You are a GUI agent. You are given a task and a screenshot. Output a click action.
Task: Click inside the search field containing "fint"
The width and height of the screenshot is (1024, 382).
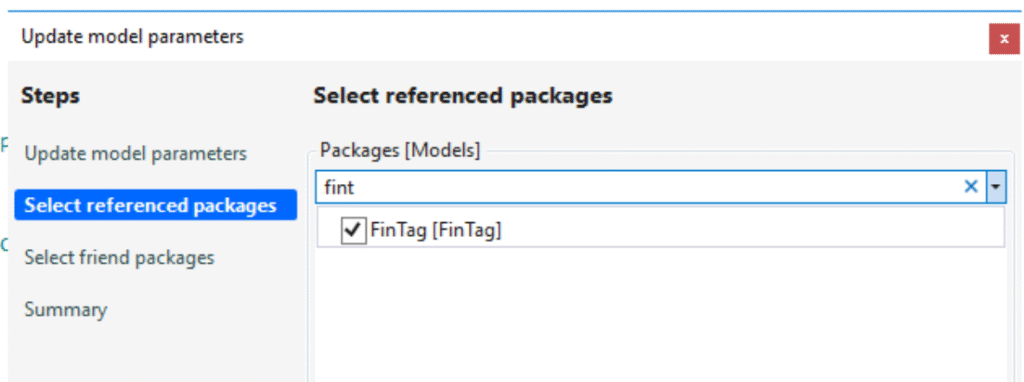click(639, 187)
